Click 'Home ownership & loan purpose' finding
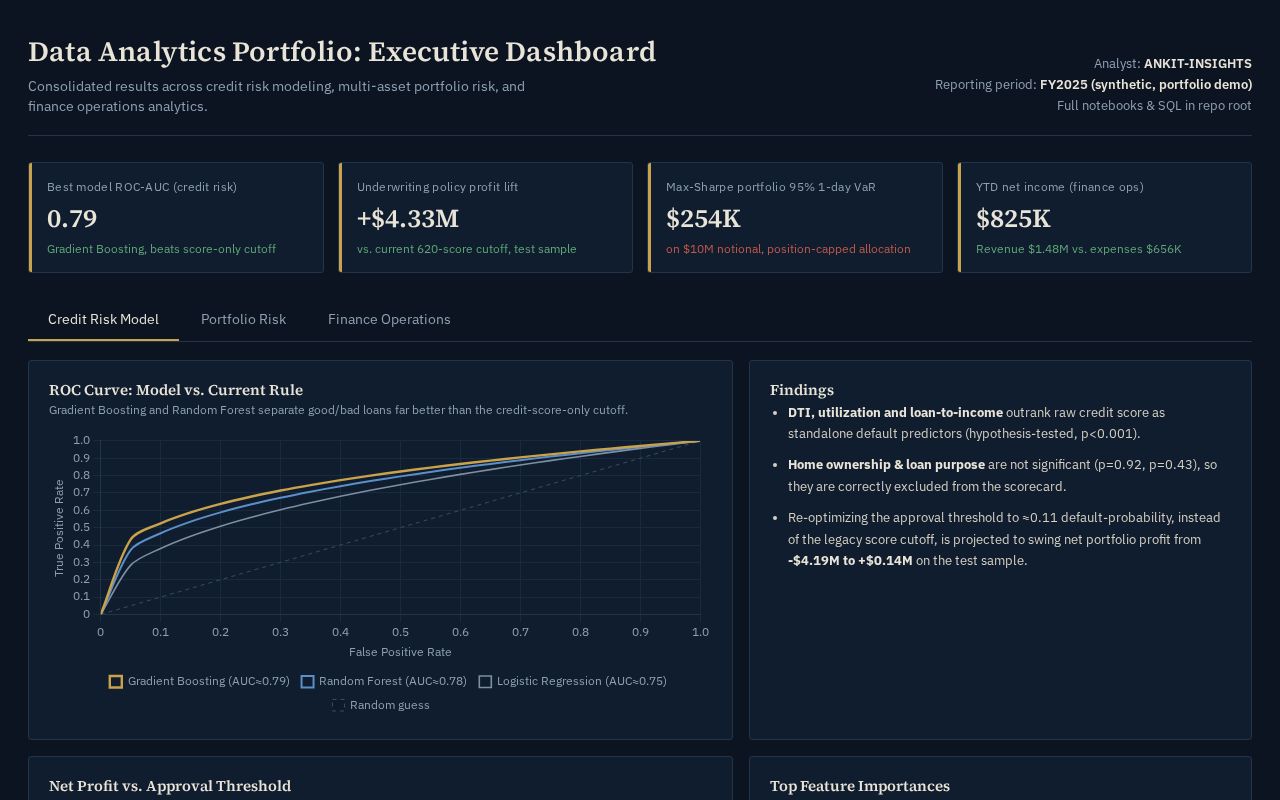 886,465
